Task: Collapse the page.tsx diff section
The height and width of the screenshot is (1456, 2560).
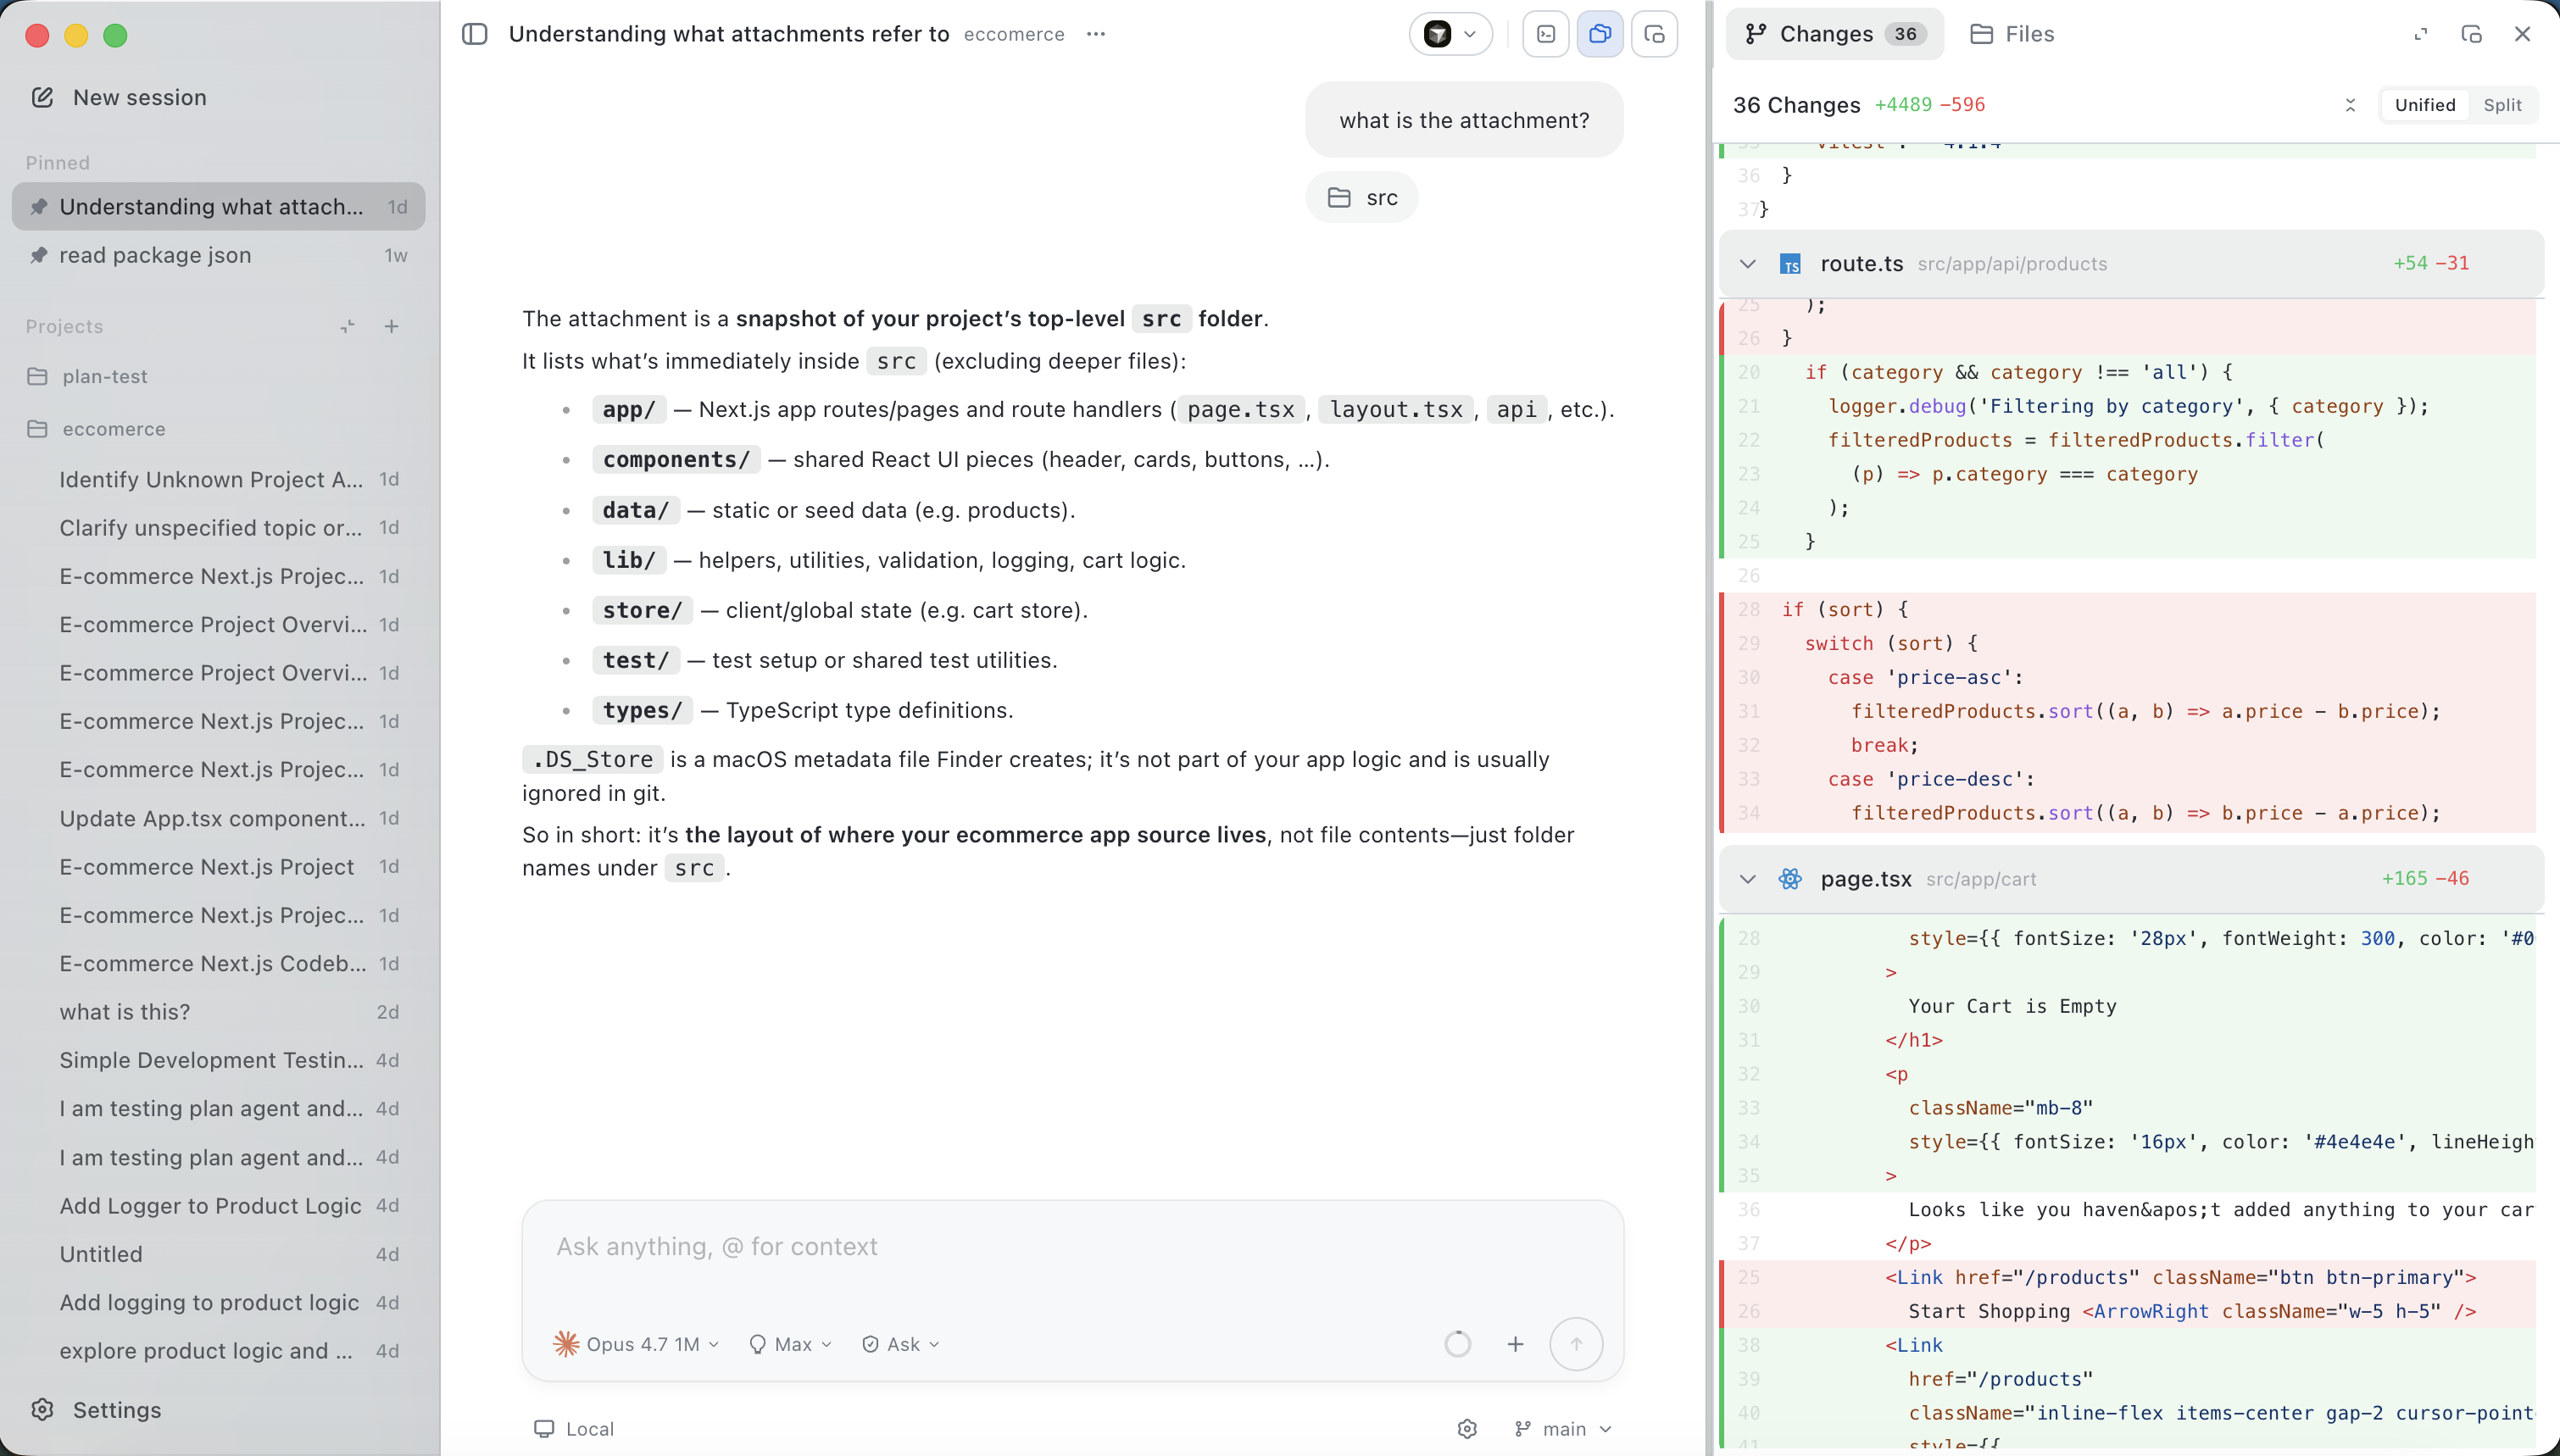Action: [x=1747, y=879]
